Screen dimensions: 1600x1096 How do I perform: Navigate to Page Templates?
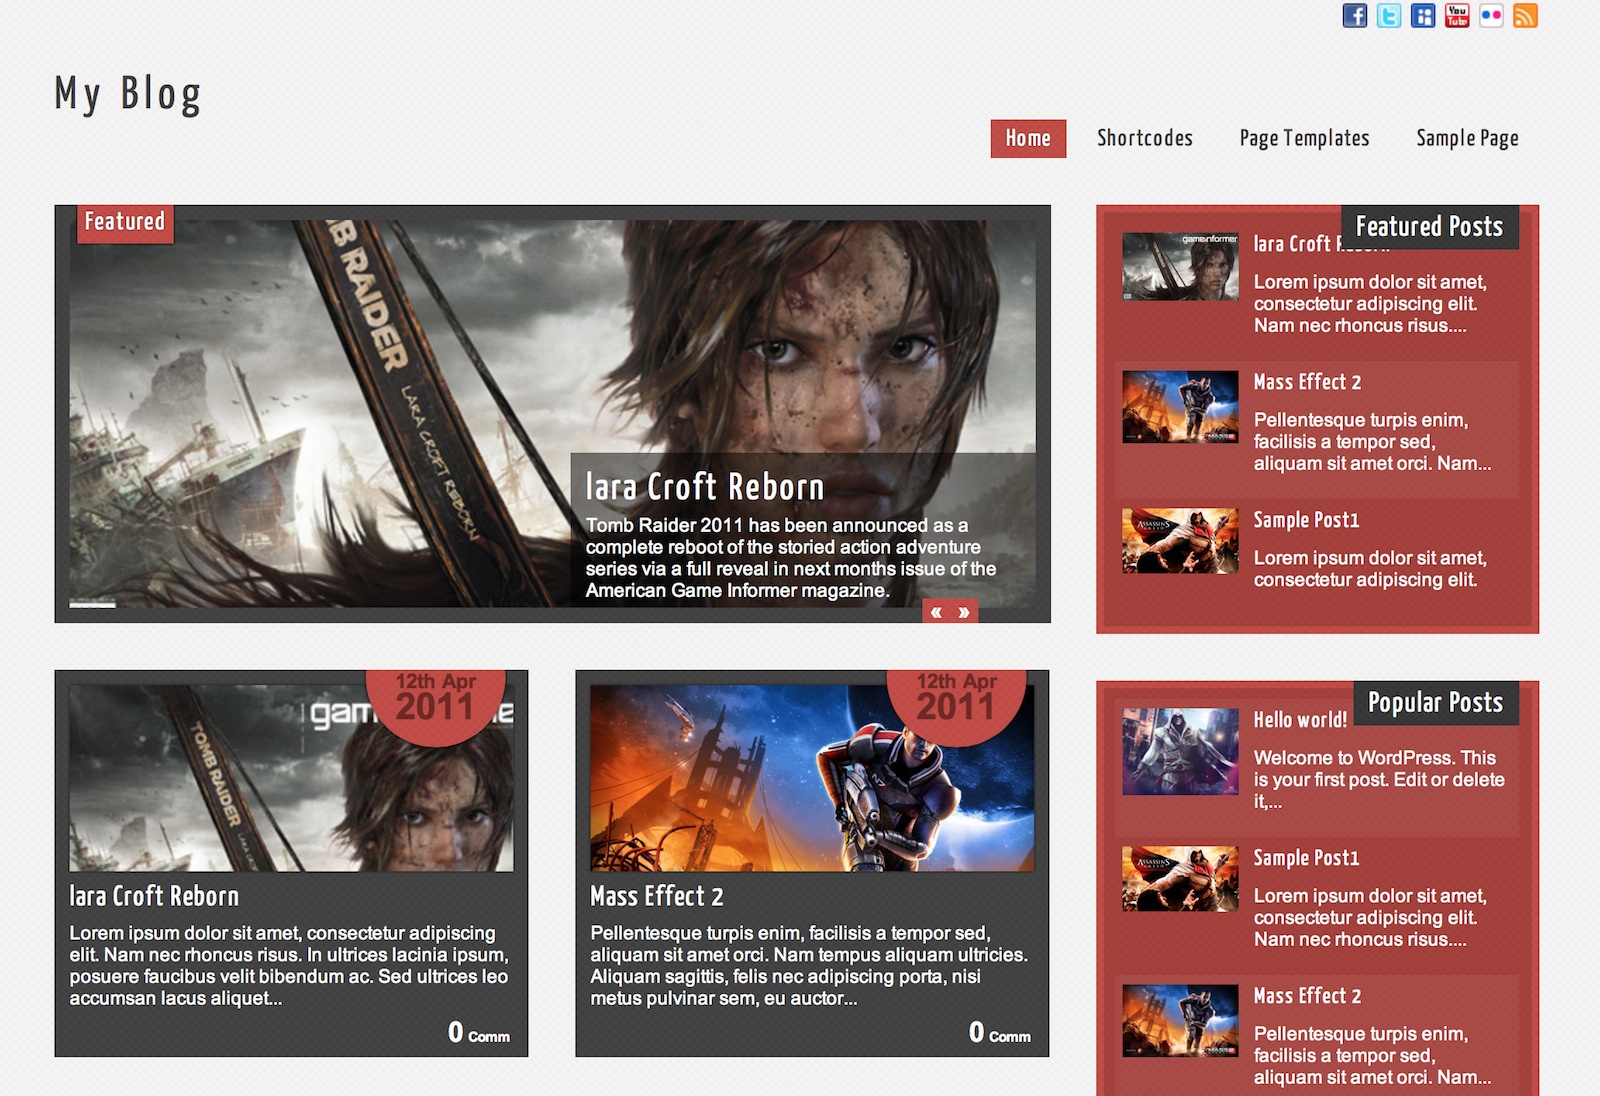click(1304, 139)
